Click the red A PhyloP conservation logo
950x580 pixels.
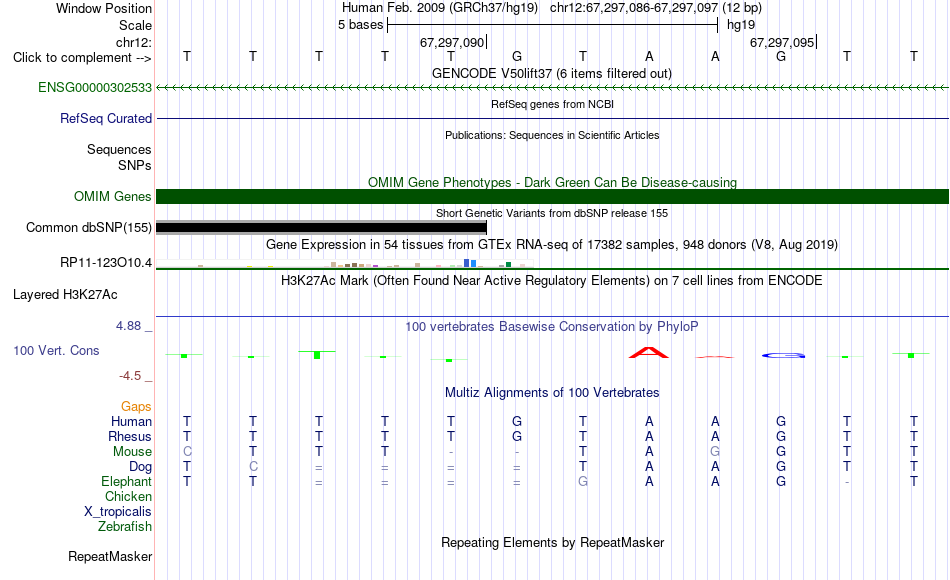tap(649, 352)
